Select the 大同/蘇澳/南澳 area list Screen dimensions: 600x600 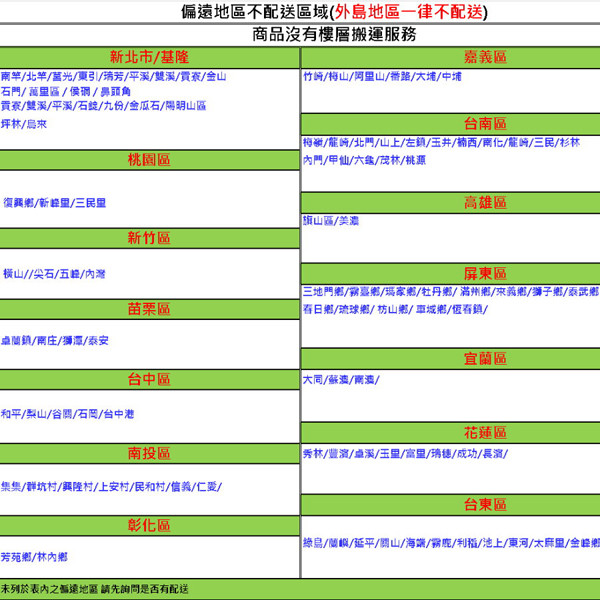point(340,381)
